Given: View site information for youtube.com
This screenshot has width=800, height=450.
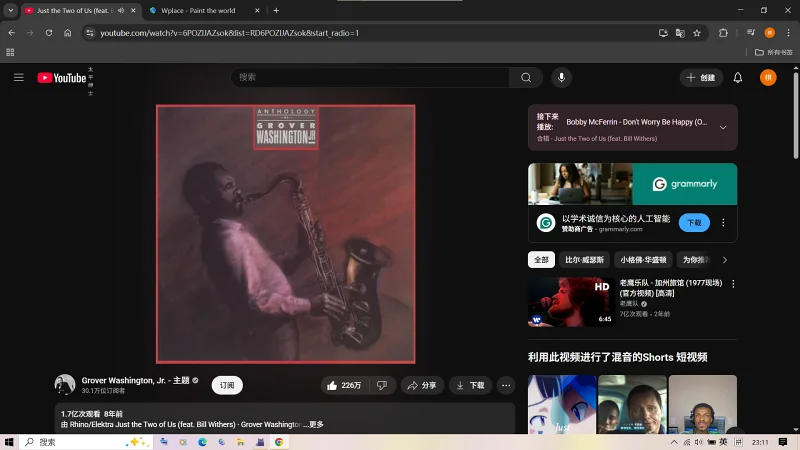Looking at the screenshot, I should (90, 33).
